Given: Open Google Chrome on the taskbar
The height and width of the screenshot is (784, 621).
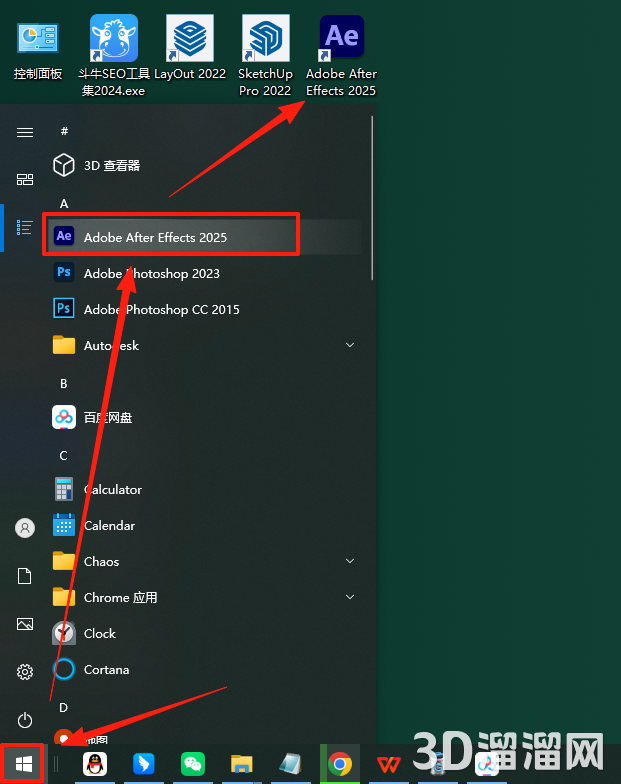Looking at the screenshot, I should 340,764.
